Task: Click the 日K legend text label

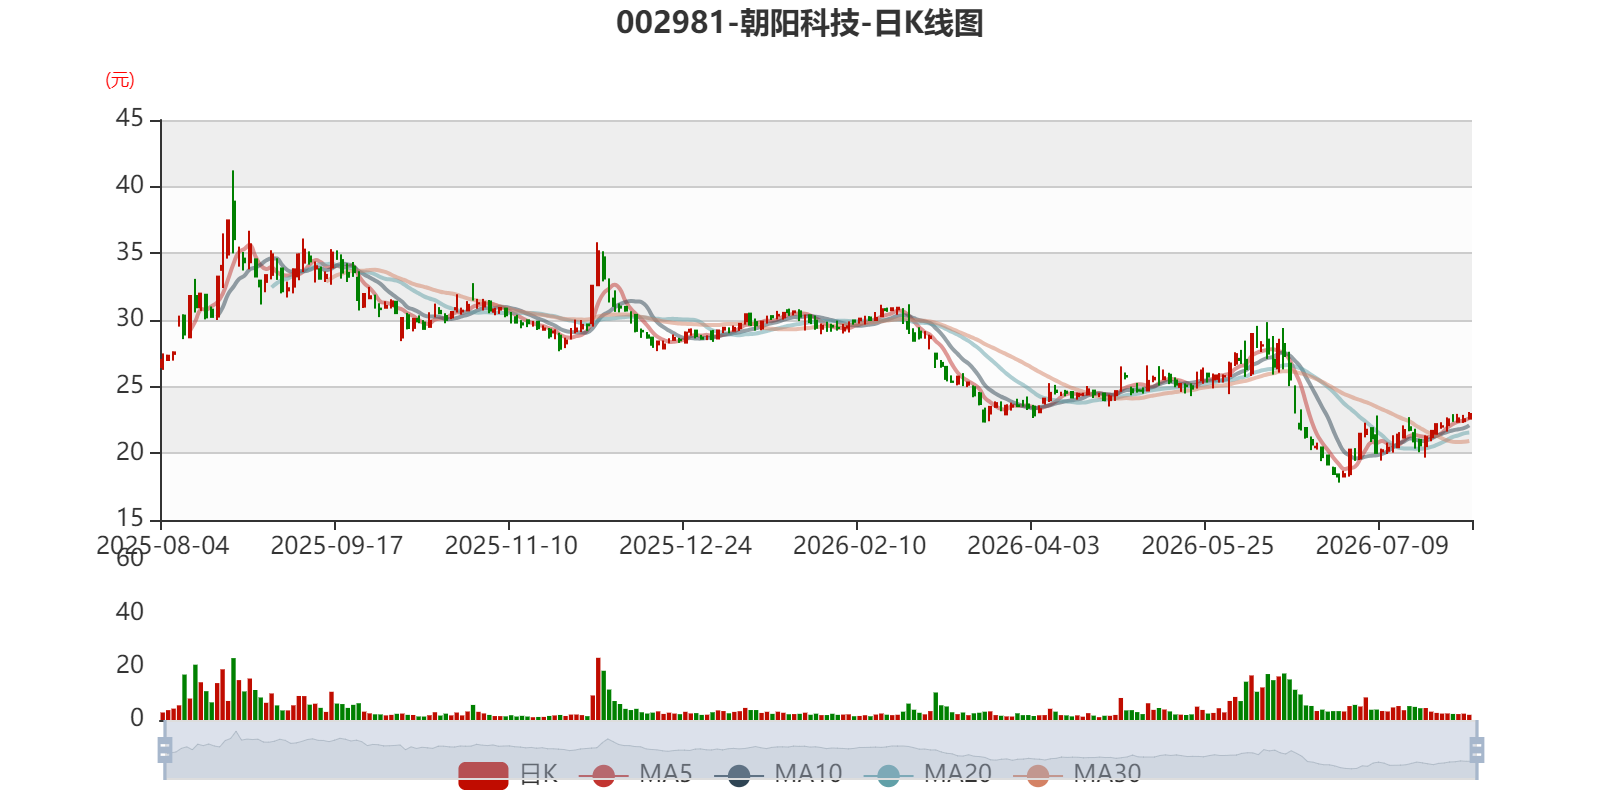Action: (x=538, y=774)
